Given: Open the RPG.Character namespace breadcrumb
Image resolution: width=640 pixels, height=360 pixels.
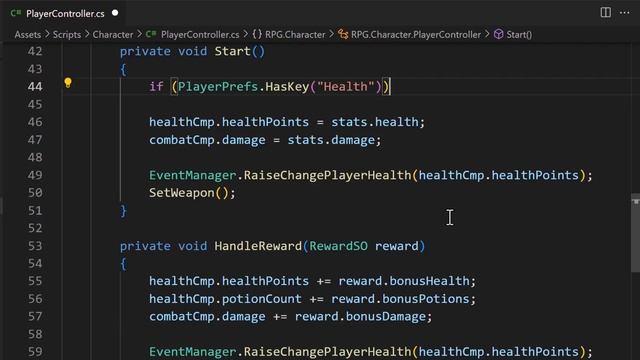Looking at the screenshot, I should pos(295,35).
